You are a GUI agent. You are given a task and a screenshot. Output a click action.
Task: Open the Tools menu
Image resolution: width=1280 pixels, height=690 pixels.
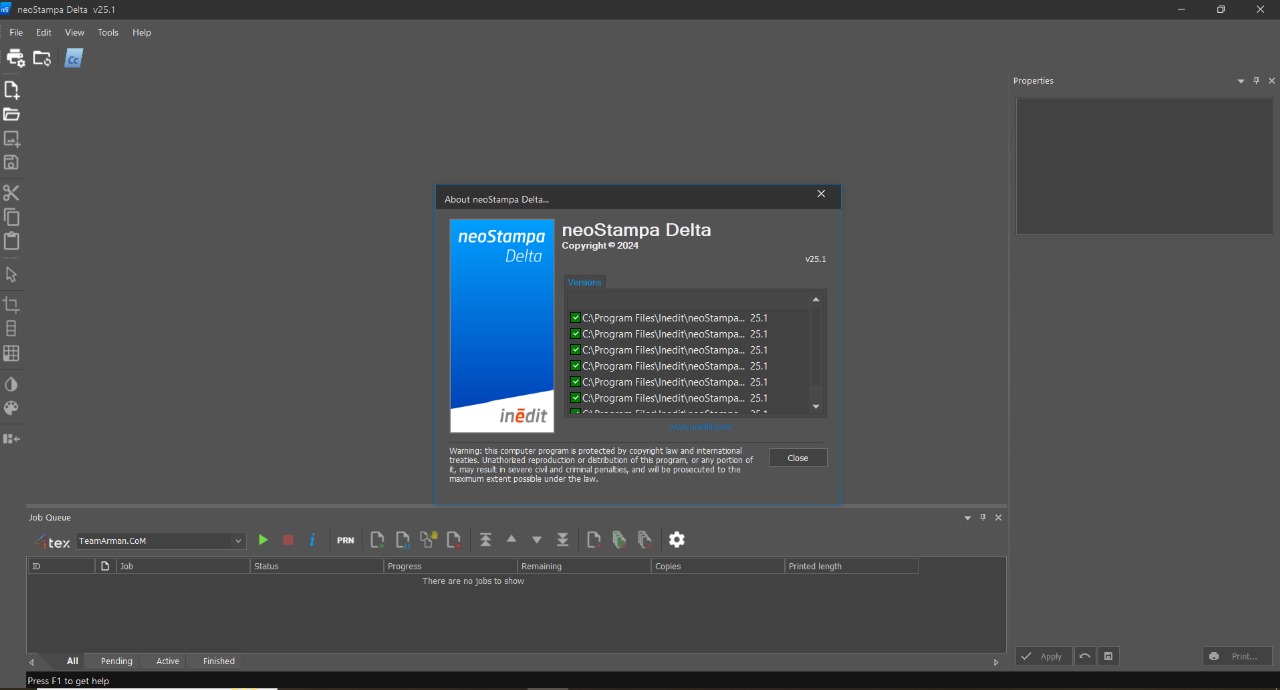tap(108, 33)
